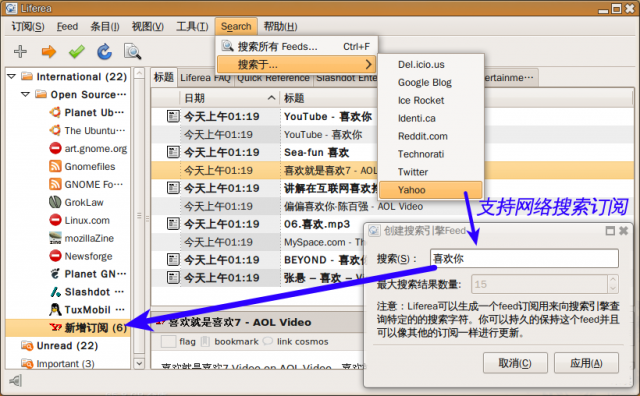Click the orange next unread arrow icon
The height and width of the screenshot is (396, 640).
49,51
